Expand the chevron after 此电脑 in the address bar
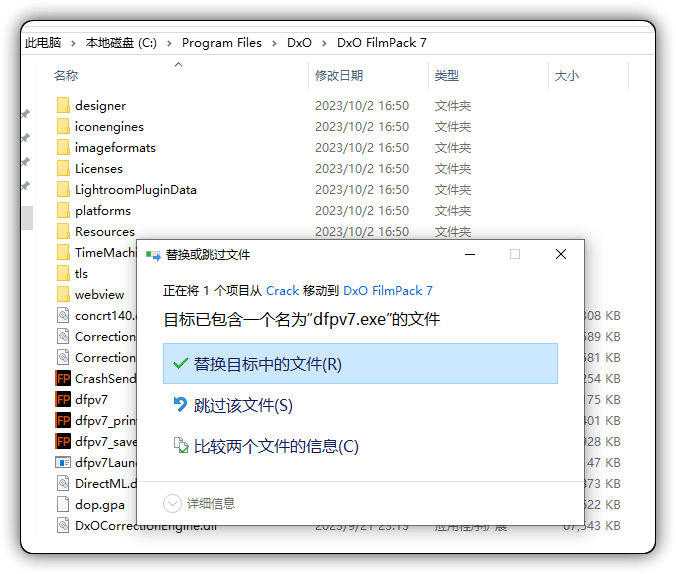676x574 pixels. 73,43
